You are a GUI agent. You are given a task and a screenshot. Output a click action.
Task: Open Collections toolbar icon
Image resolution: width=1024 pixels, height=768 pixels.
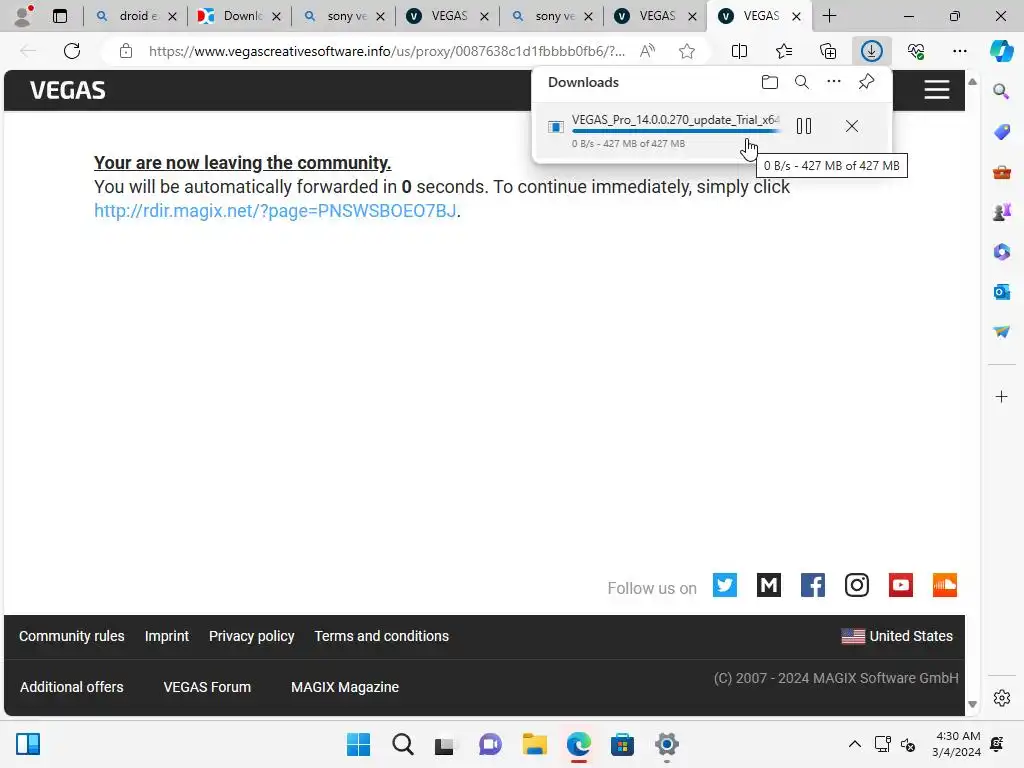828,51
